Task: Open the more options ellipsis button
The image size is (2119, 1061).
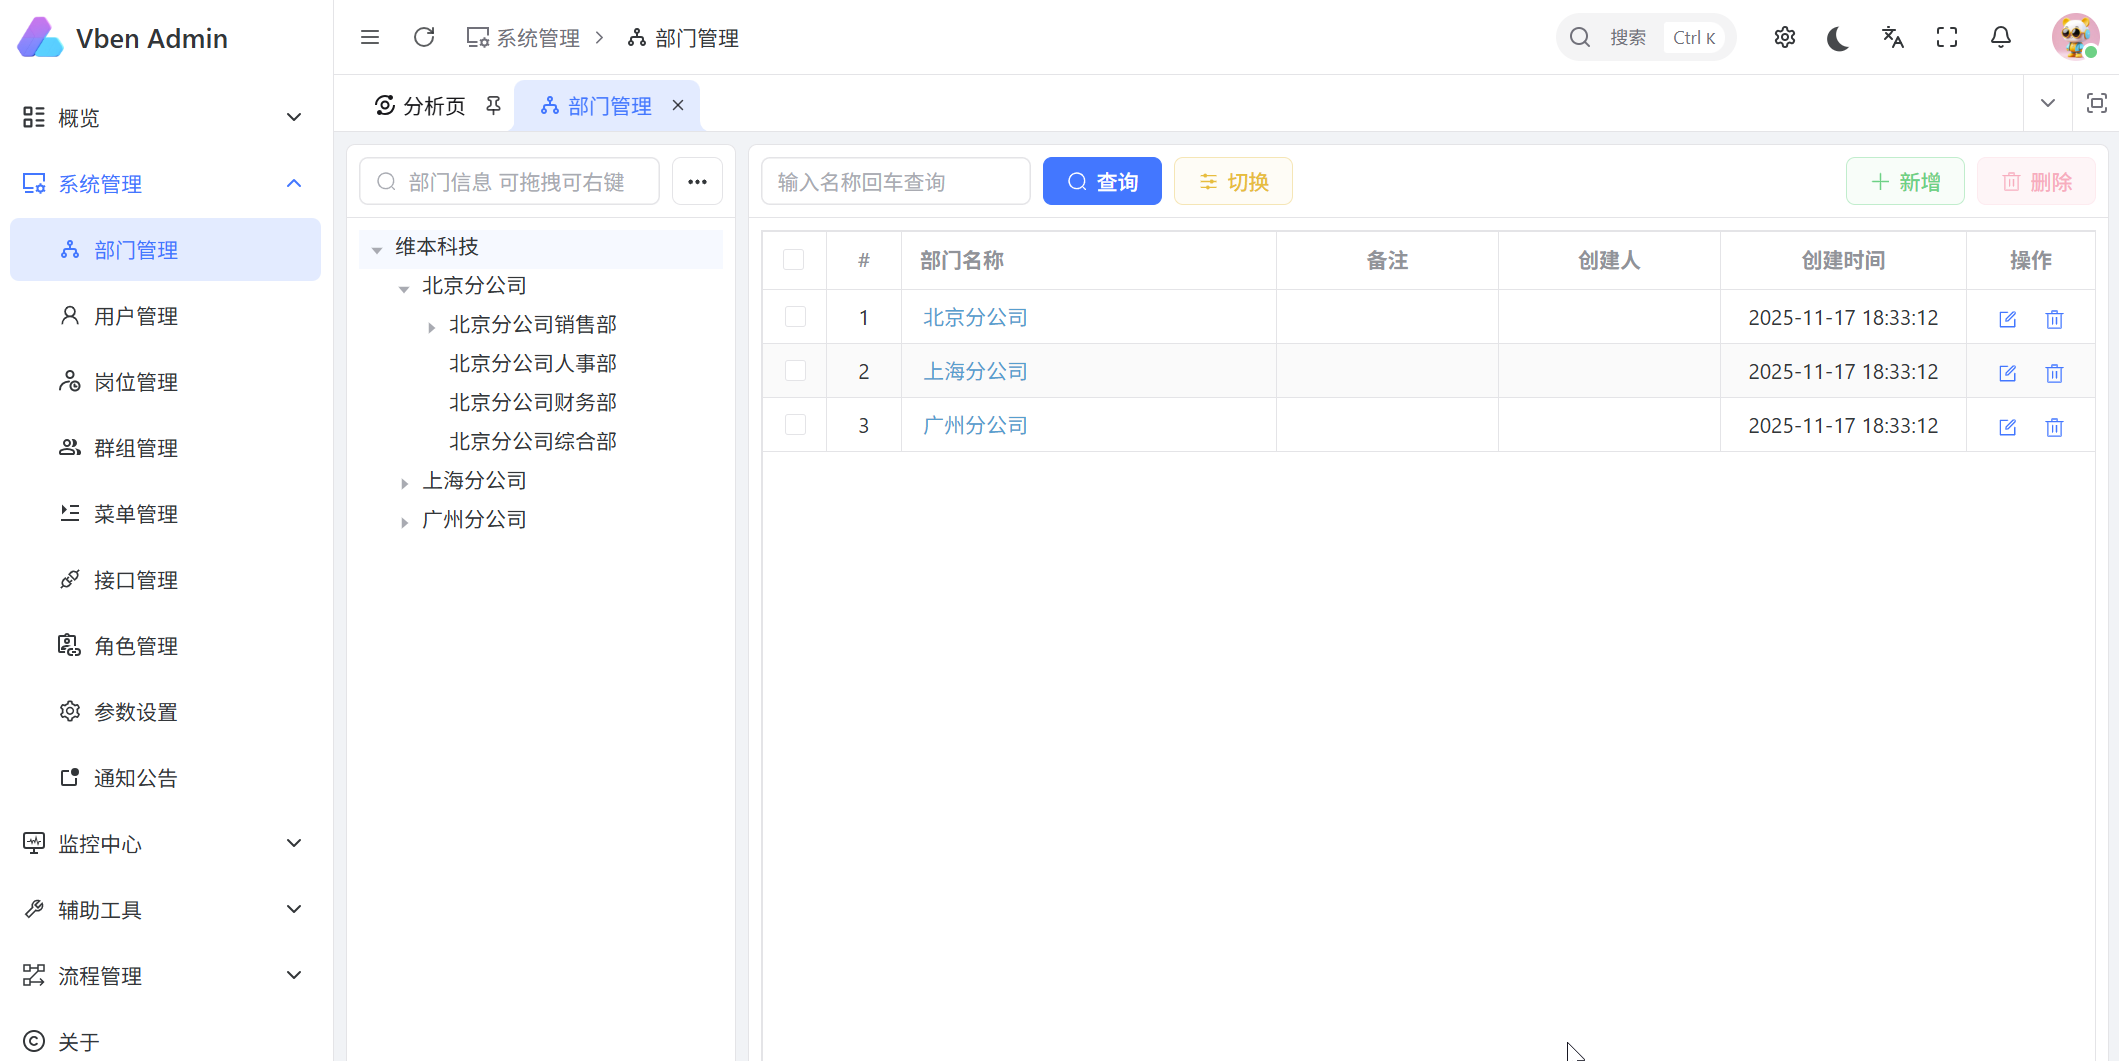Action: 697,182
